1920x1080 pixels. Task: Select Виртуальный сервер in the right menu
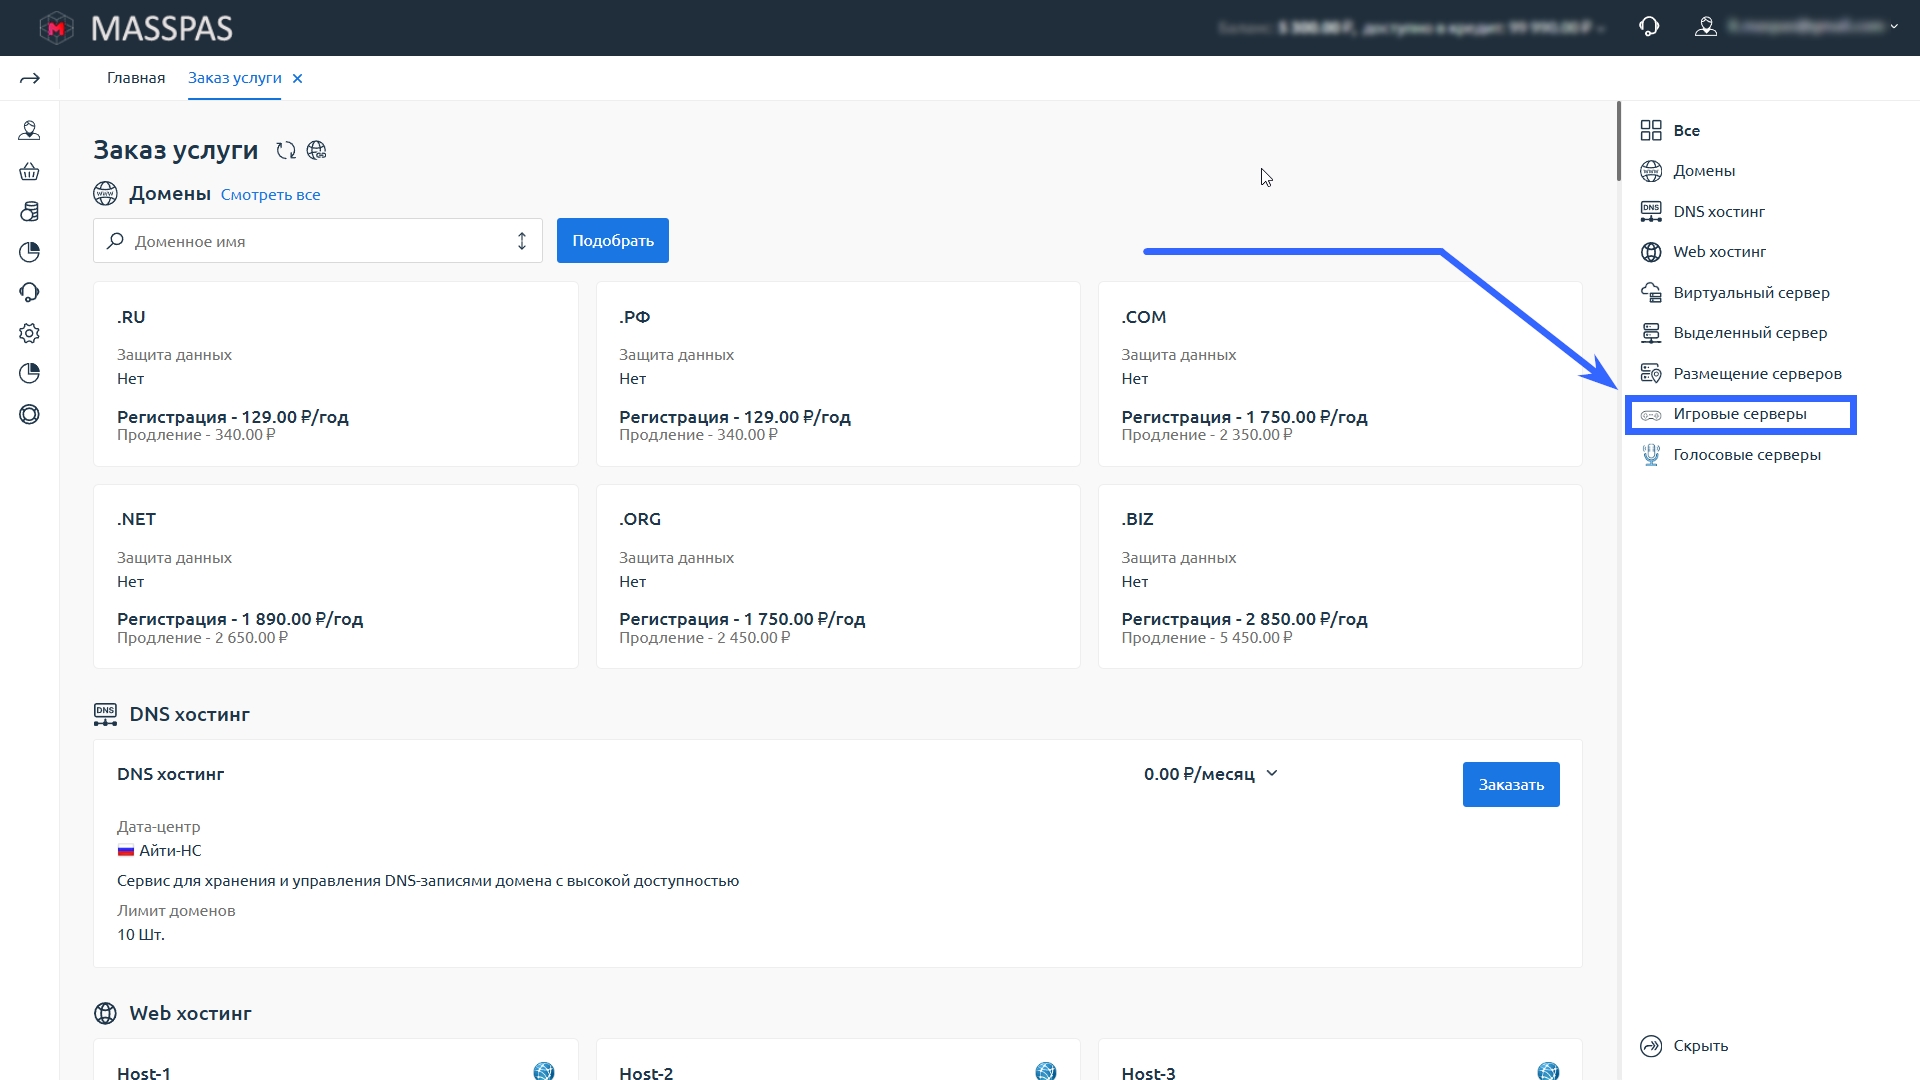point(1750,293)
